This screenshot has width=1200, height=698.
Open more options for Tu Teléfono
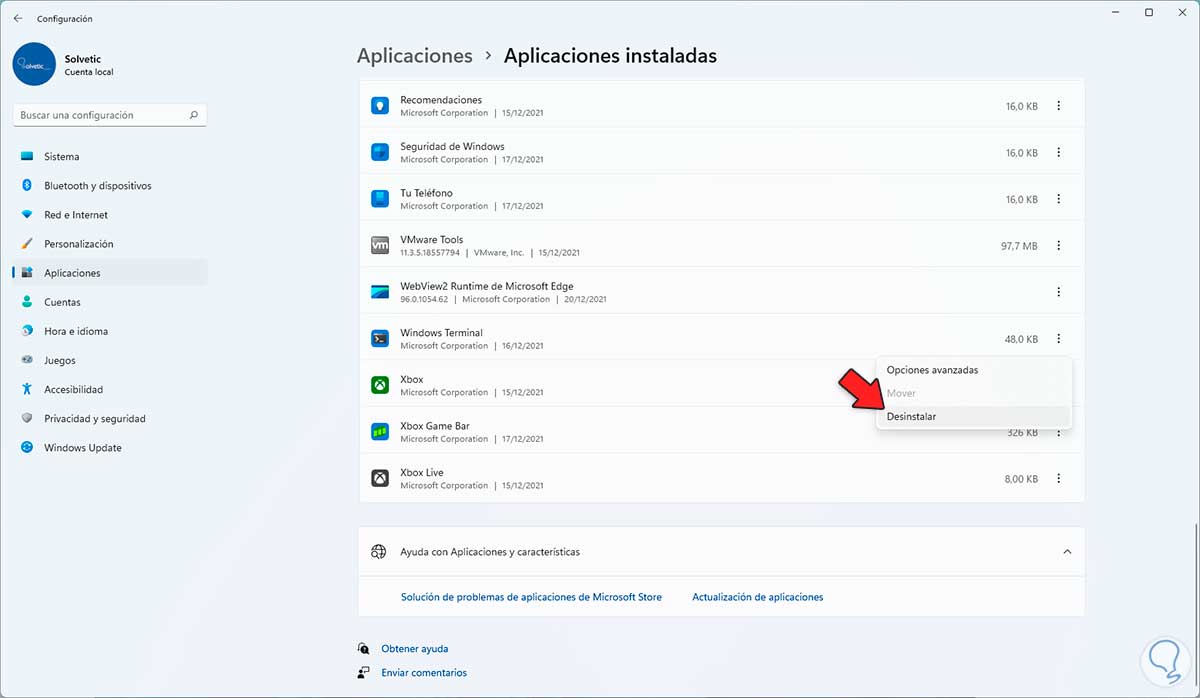(1059, 199)
